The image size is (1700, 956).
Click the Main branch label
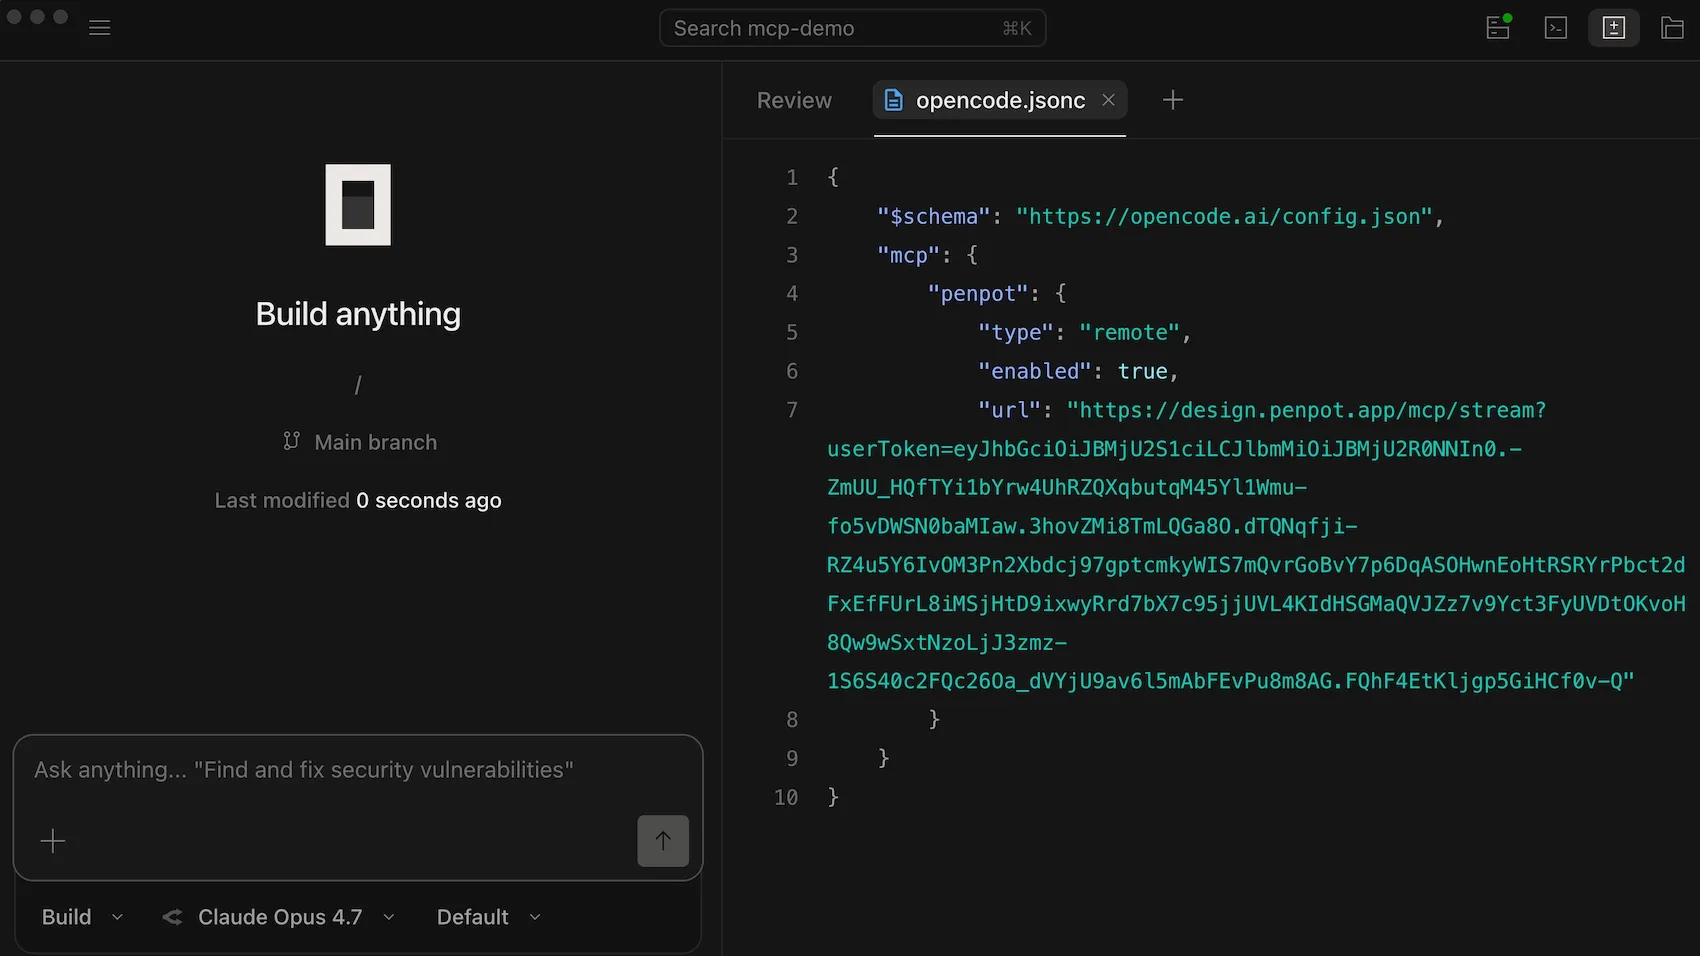click(376, 442)
